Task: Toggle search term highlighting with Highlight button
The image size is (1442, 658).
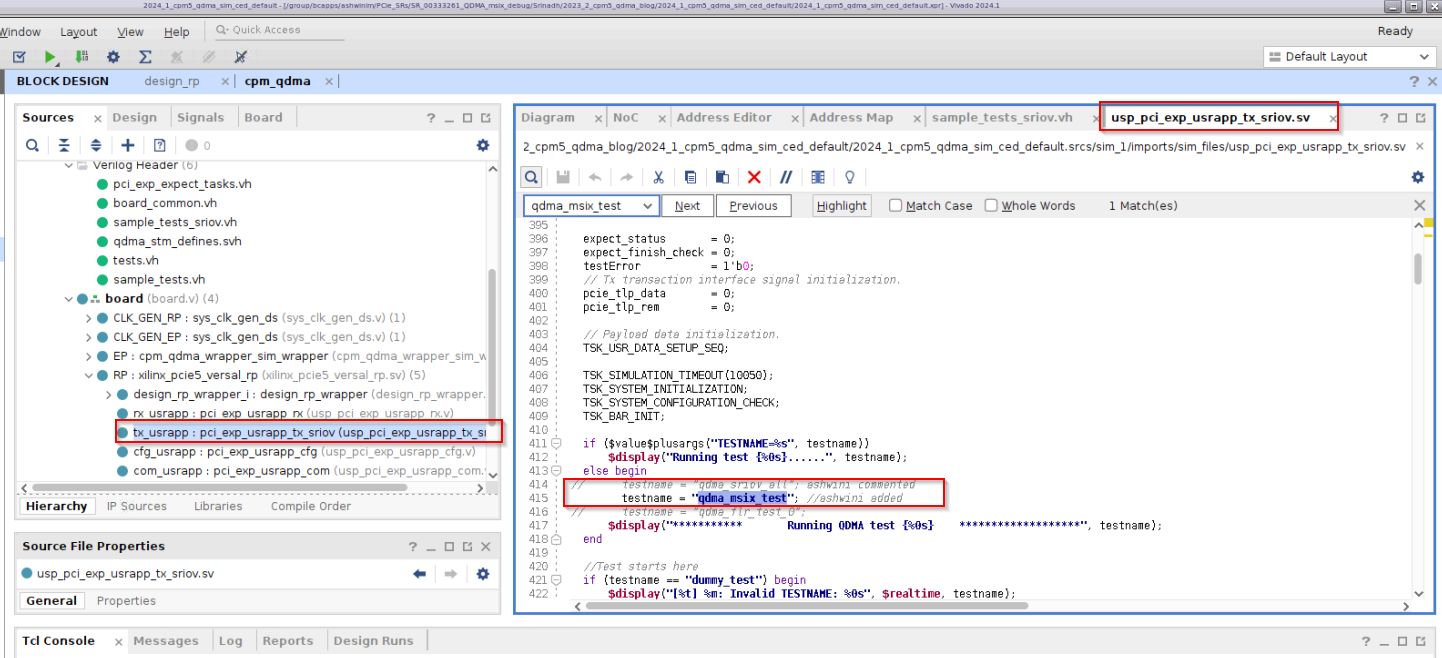Action: pos(841,205)
